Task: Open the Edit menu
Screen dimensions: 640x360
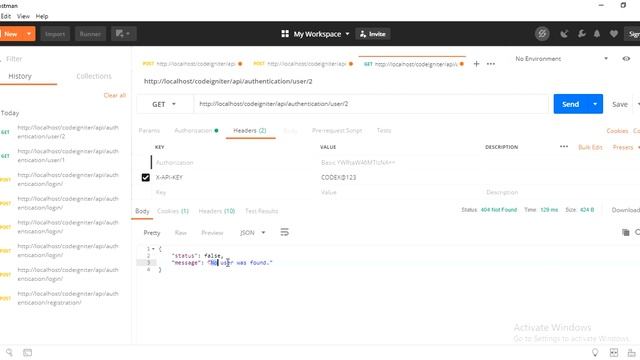Action: 6,16
